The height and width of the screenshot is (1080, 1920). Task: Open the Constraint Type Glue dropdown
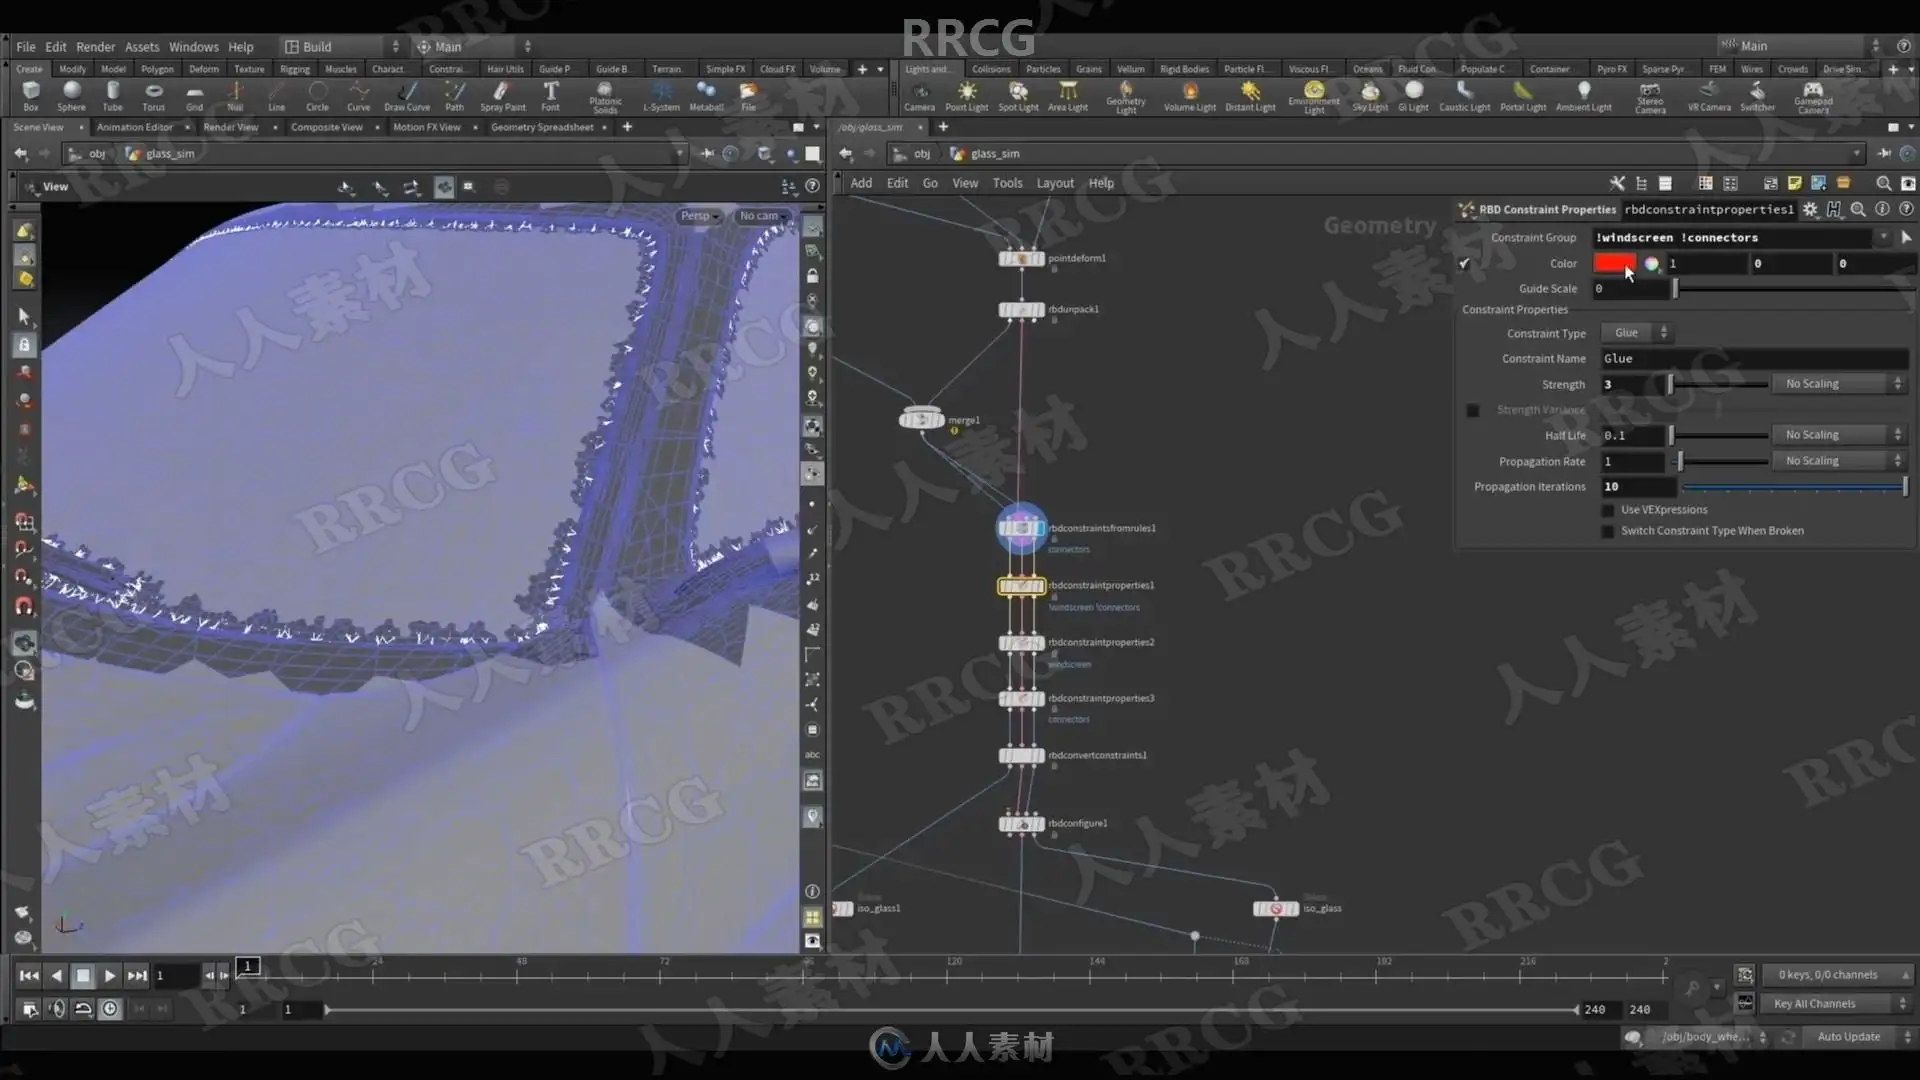click(x=1636, y=333)
